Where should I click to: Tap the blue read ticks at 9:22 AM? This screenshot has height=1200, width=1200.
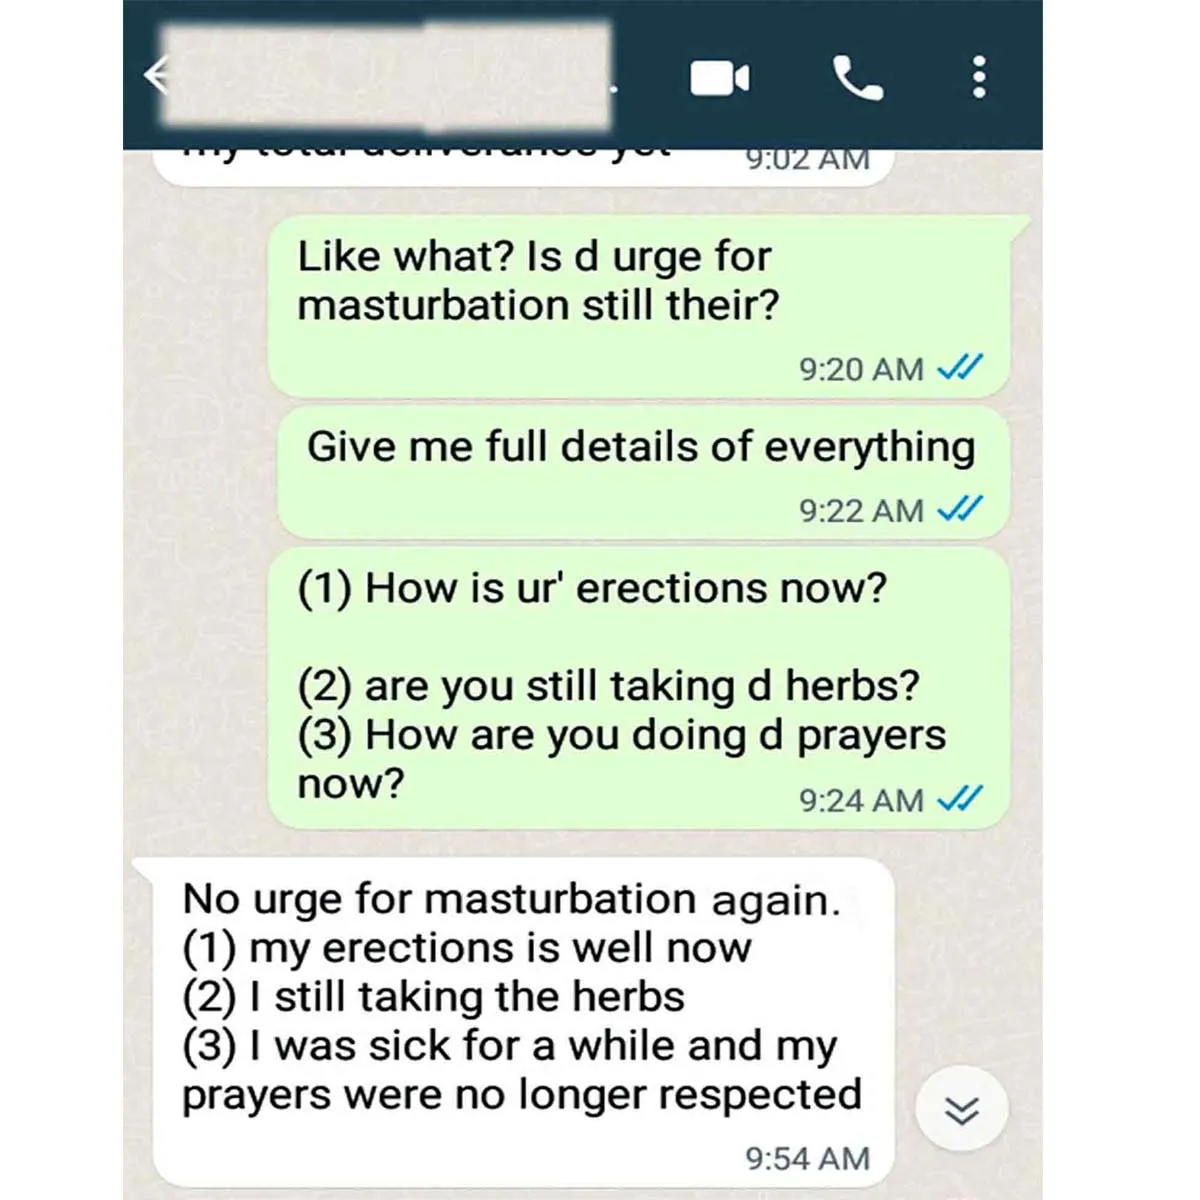point(960,509)
